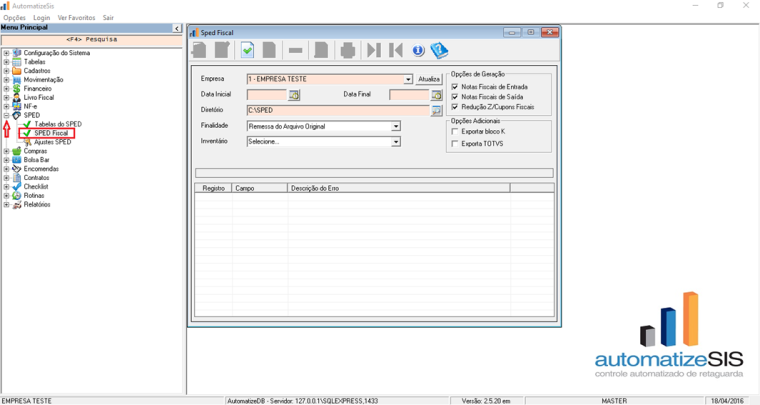
Task: Enable Exportar bloco K checkbox
Action: (x=455, y=132)
